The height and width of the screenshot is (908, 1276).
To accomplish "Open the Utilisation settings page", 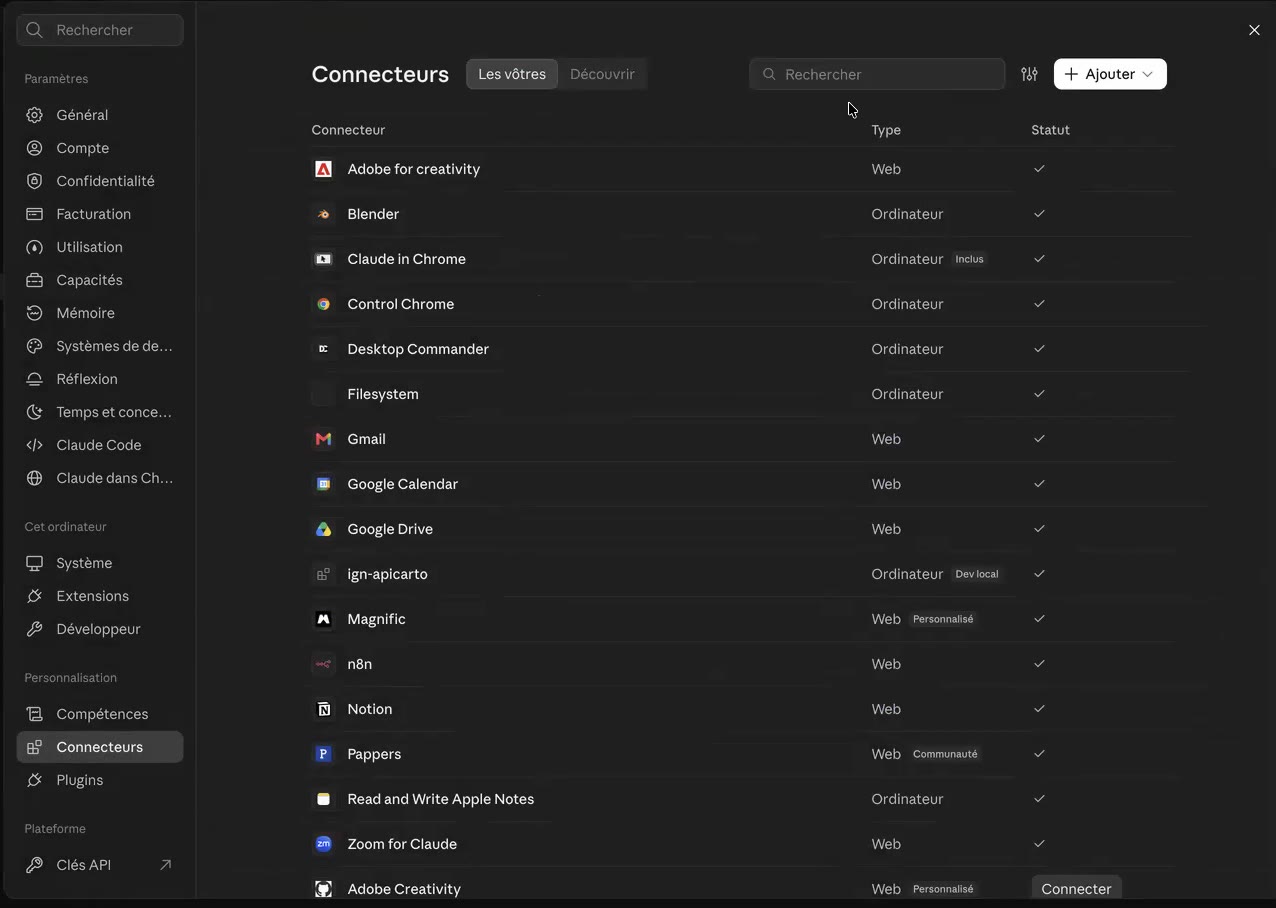I will (x=100, y=247).
